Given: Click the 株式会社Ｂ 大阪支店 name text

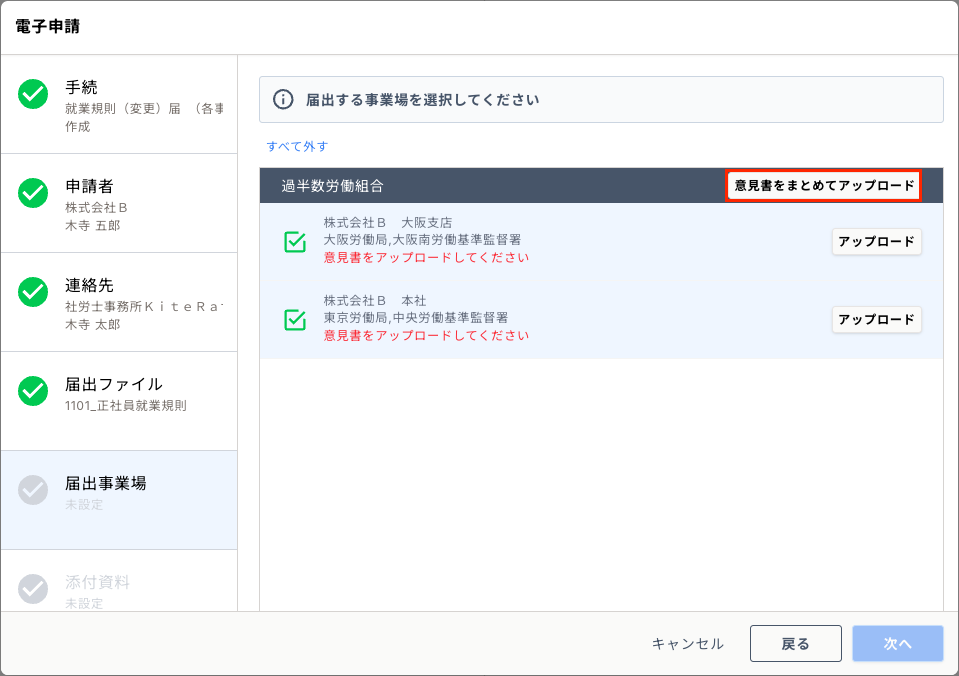Looking at the screenshot, I should (x=388, y=222).
